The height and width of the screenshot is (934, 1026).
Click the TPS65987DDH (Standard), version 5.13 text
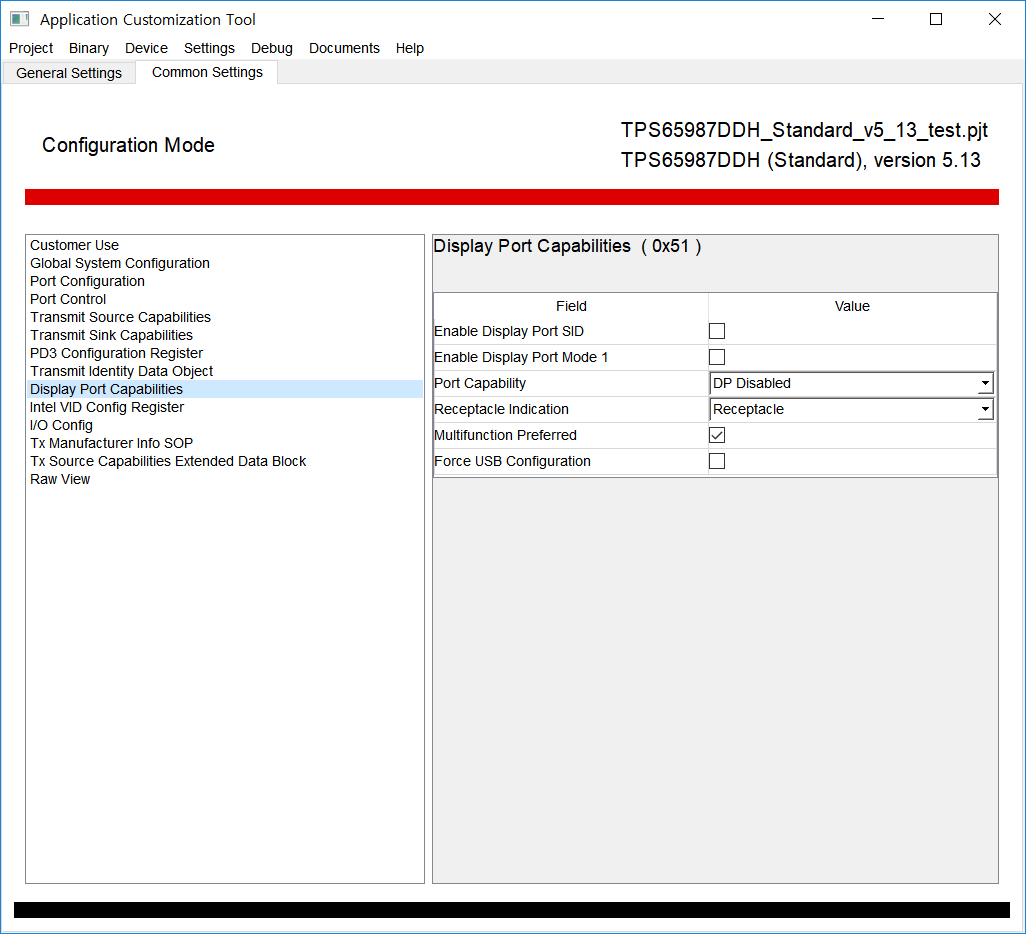pos(800,160)
